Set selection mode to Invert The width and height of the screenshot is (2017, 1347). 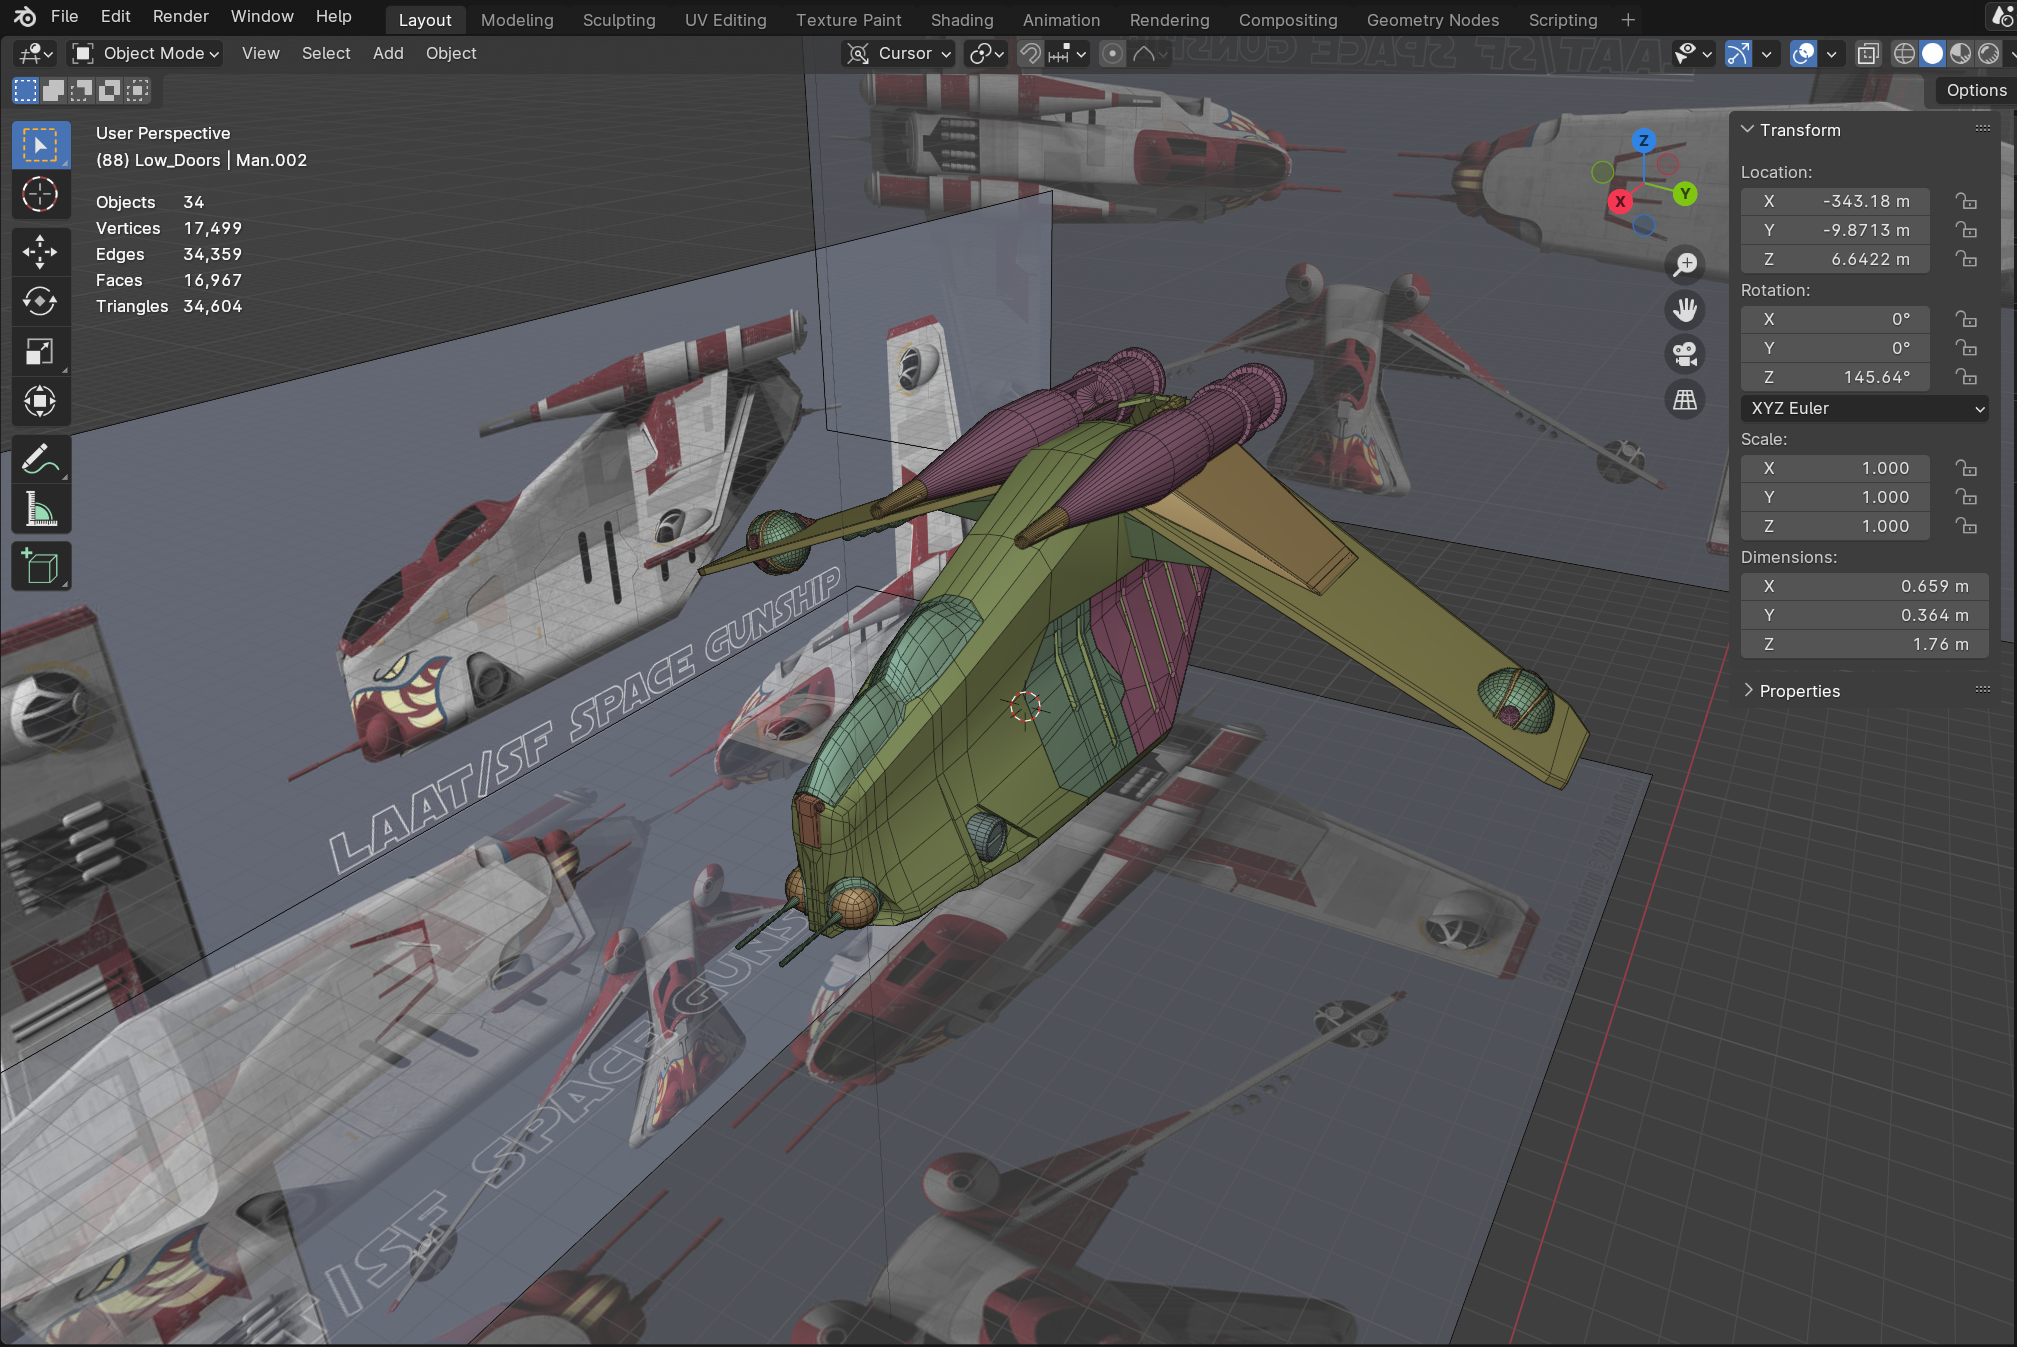(109, 91)
